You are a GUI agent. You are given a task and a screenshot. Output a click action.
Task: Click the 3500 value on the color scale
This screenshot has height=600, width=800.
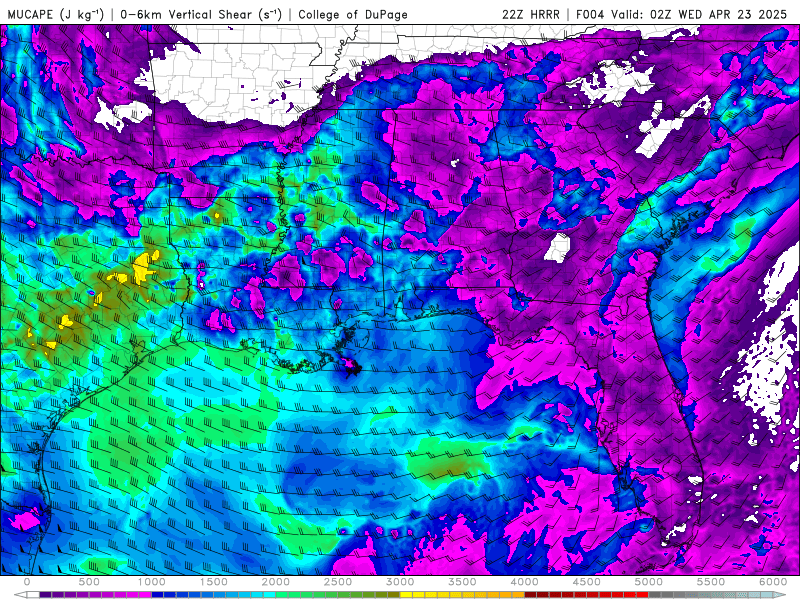click(462, 582)
